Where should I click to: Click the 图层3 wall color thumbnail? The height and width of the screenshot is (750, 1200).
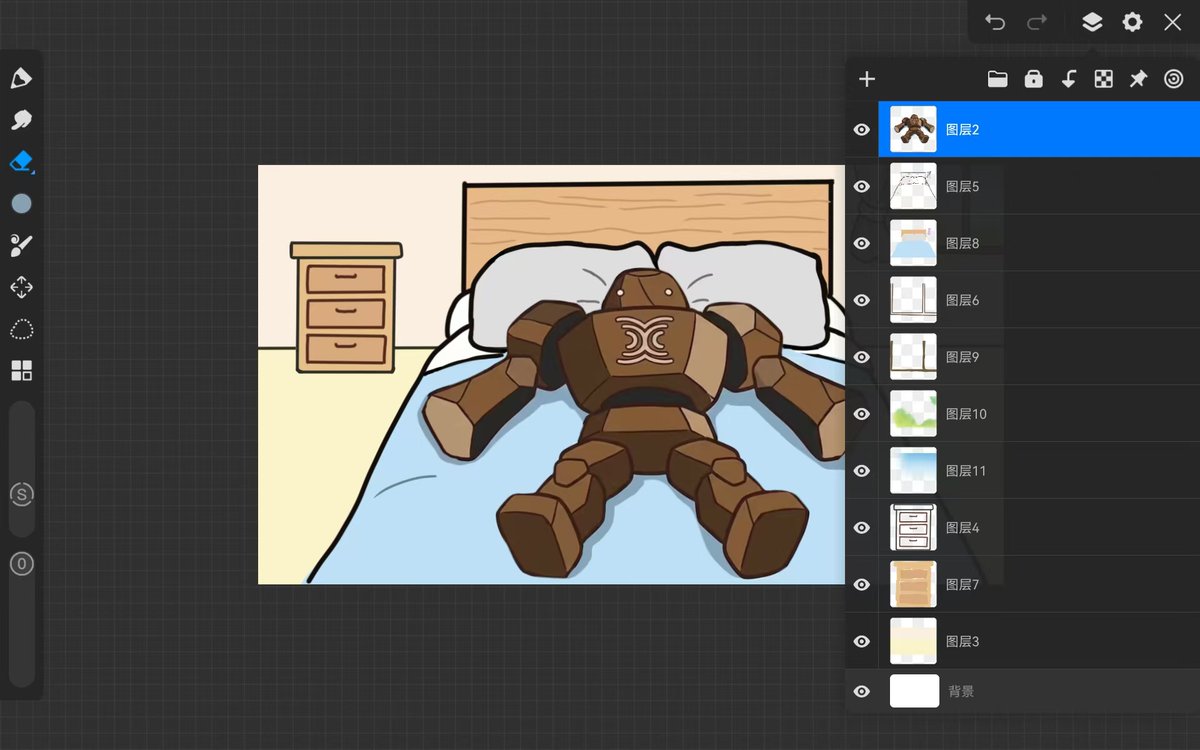[x=913, y=642]
